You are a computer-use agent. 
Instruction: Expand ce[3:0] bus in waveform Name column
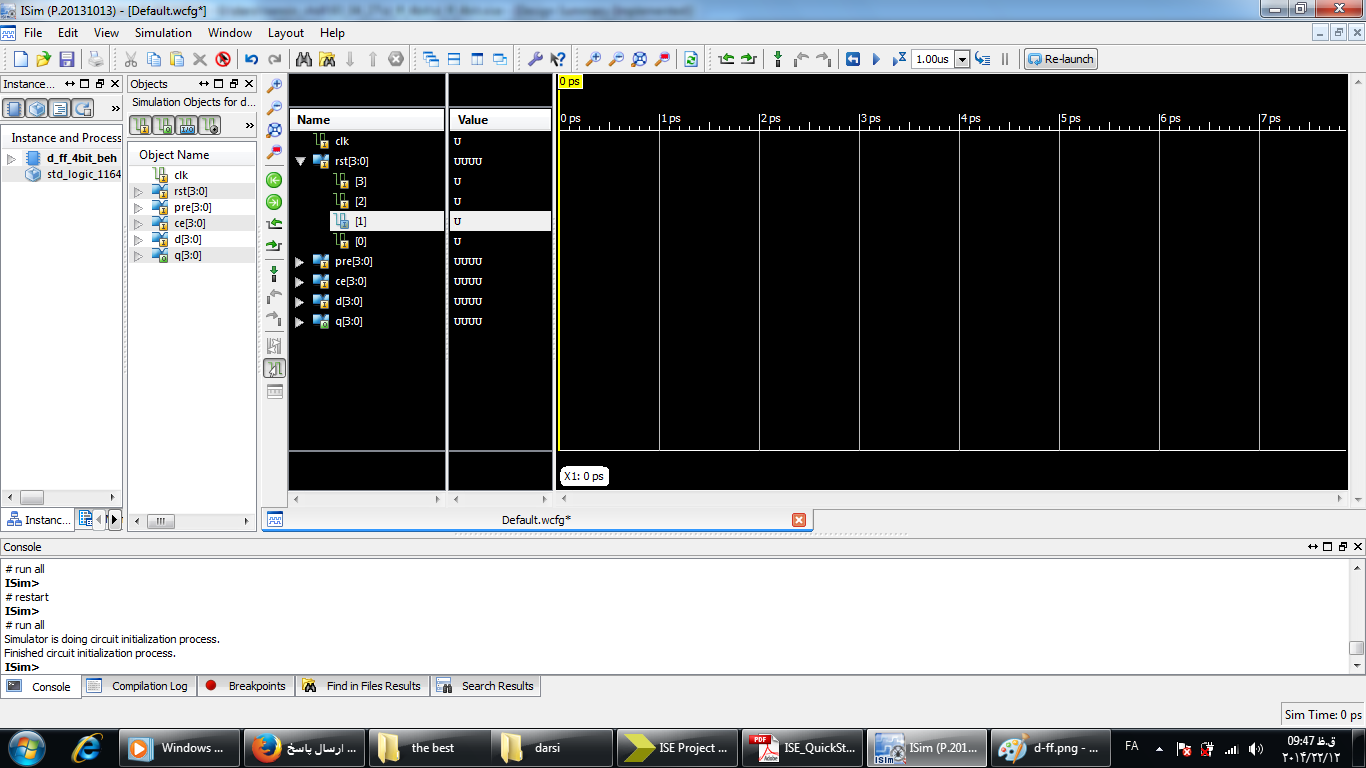coord(300,281)
